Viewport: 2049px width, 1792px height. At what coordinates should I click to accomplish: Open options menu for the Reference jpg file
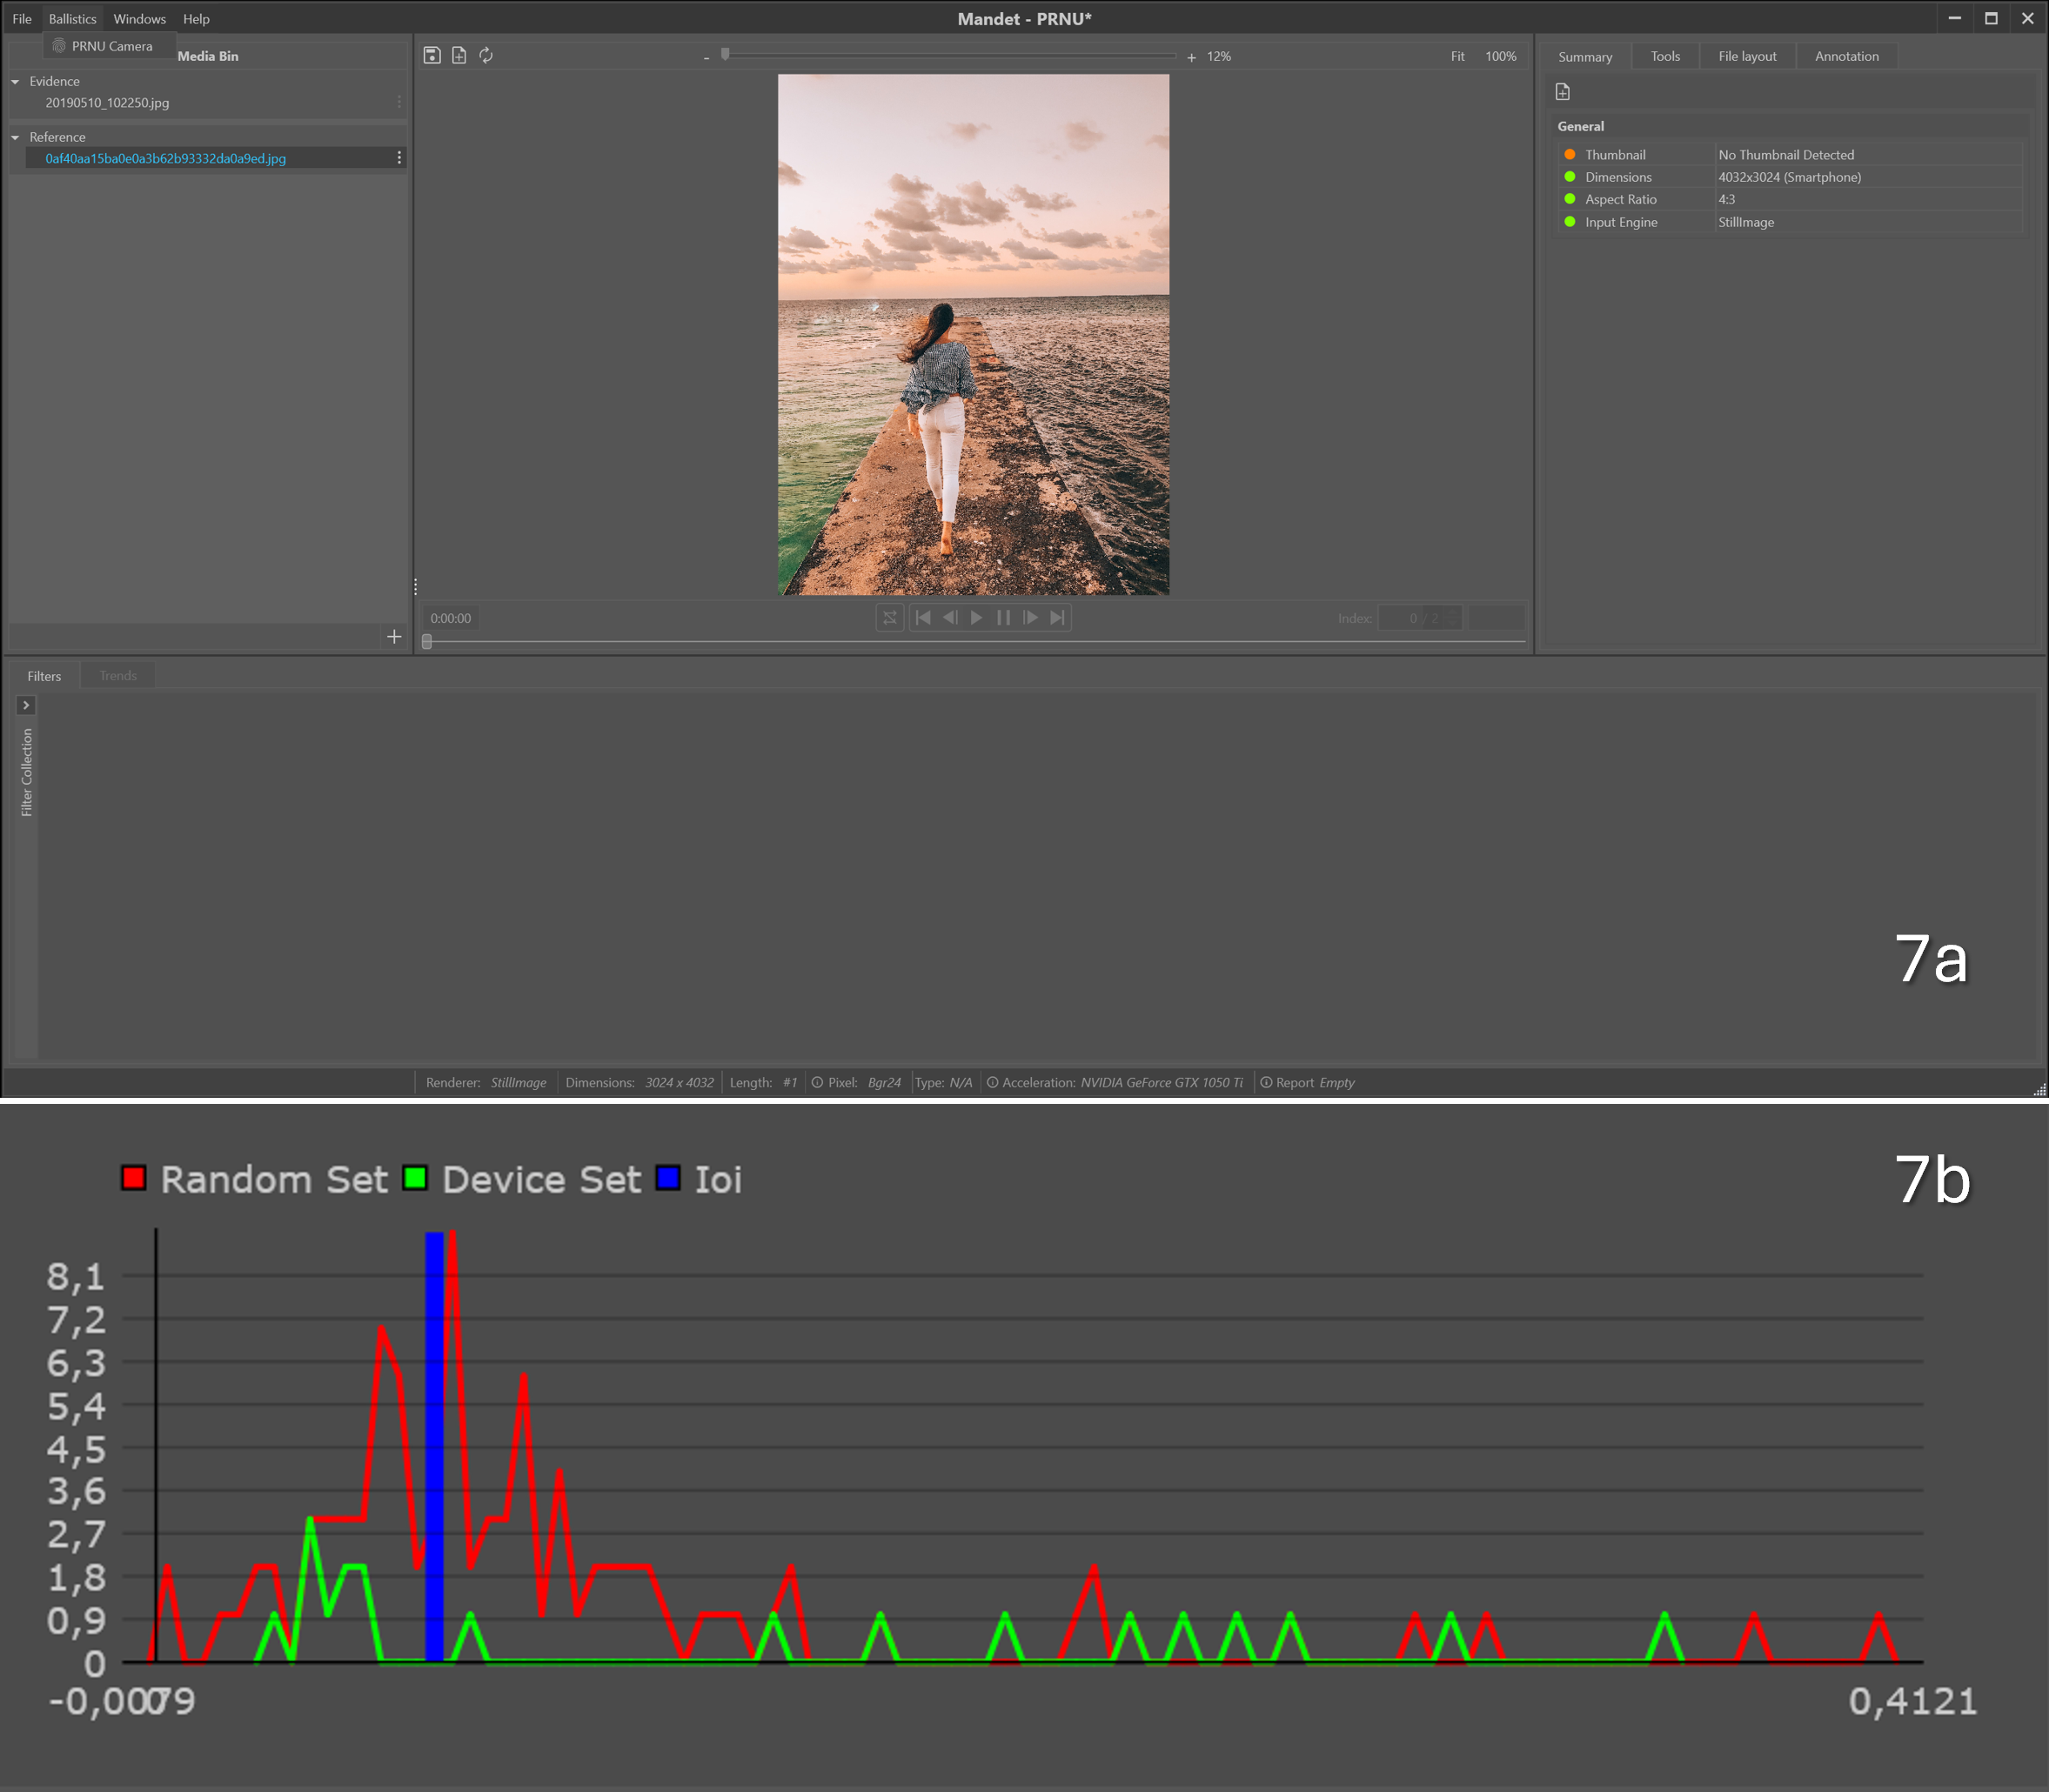399,158
